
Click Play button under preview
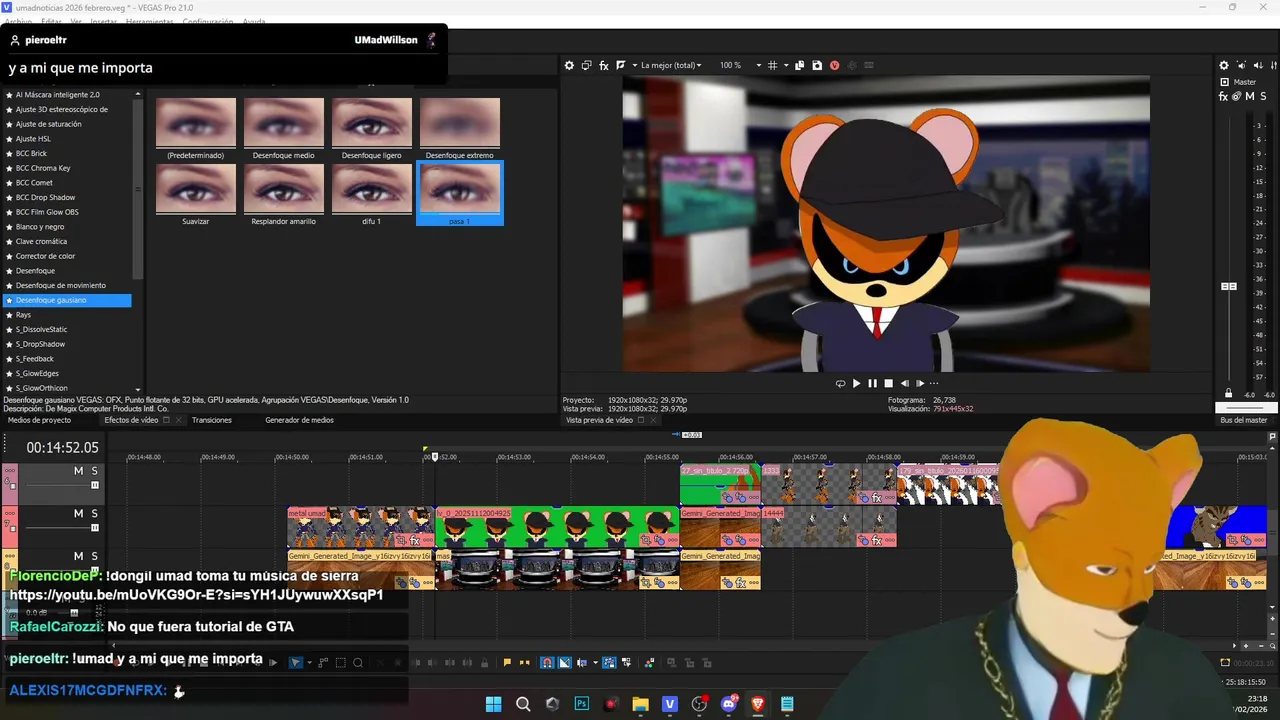point(856,383)
